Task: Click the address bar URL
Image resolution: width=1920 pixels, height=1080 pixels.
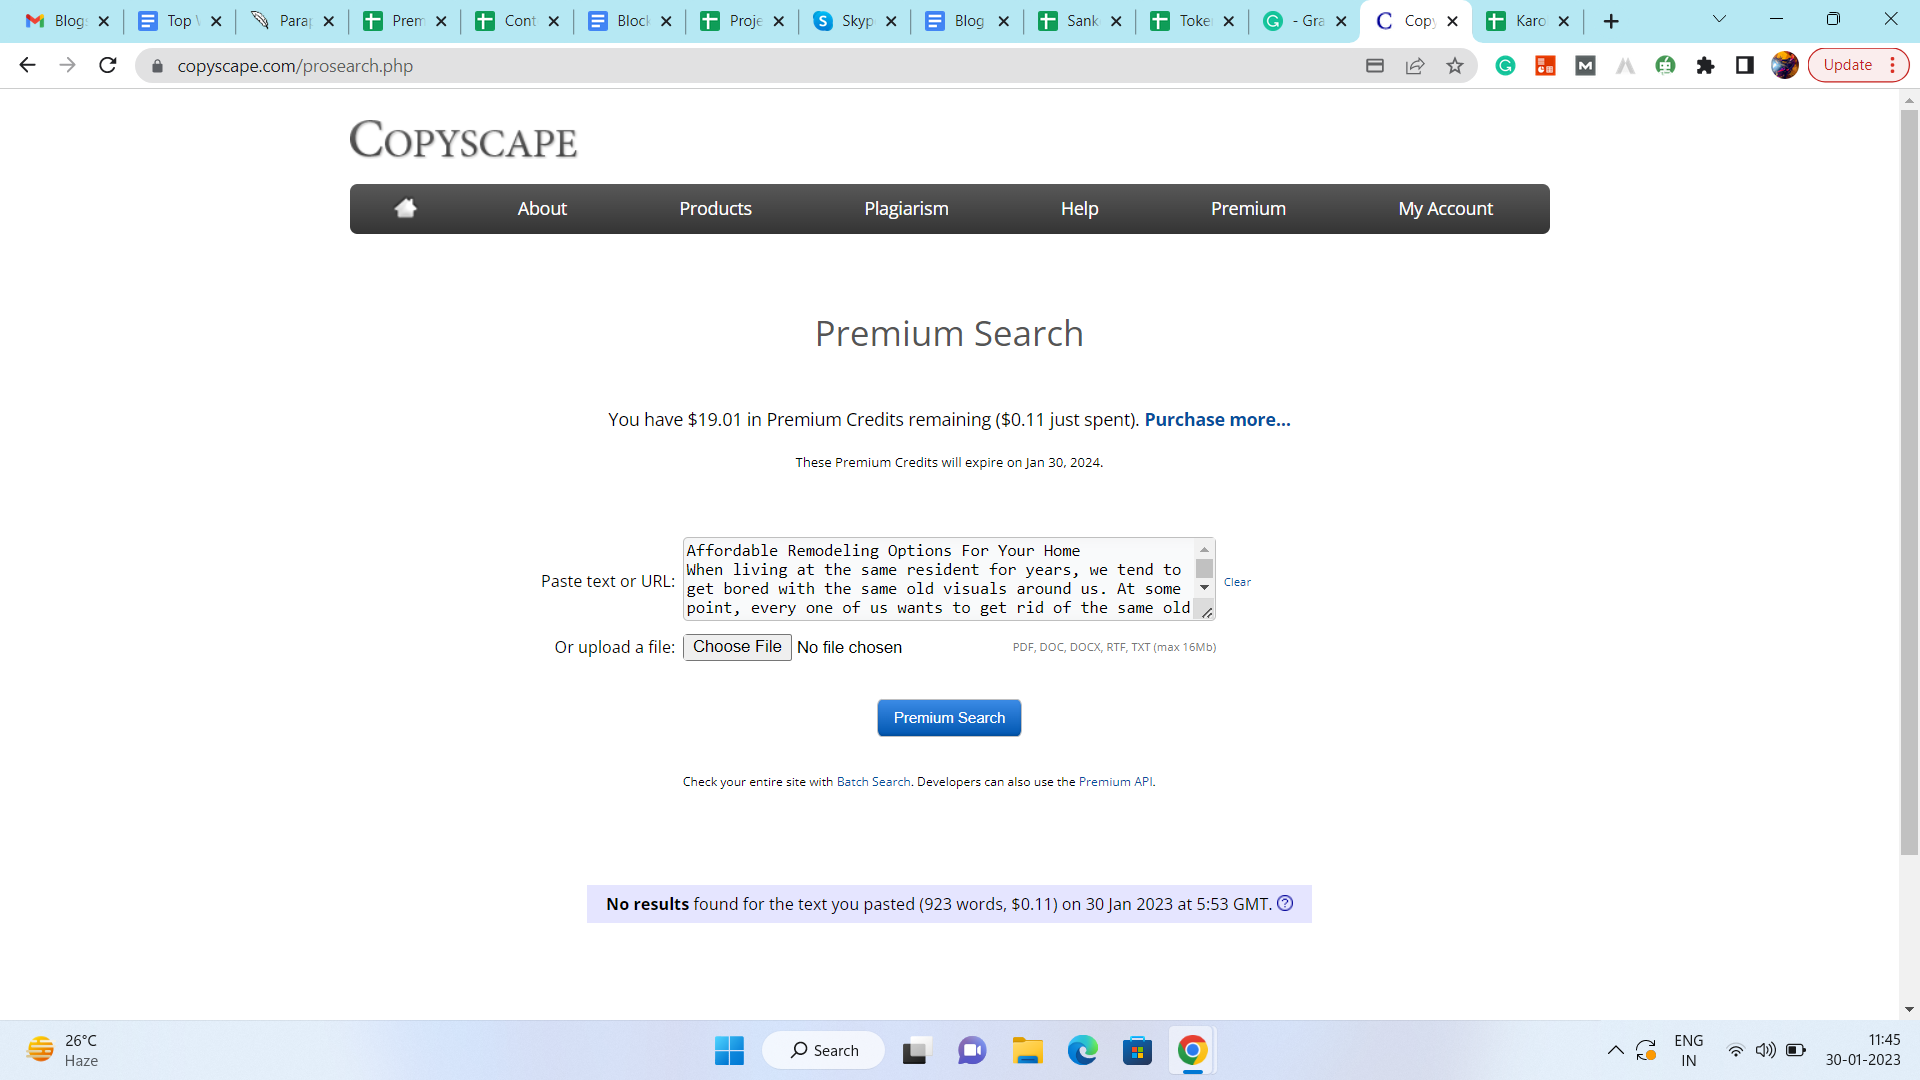Action: tap(295, 66)
